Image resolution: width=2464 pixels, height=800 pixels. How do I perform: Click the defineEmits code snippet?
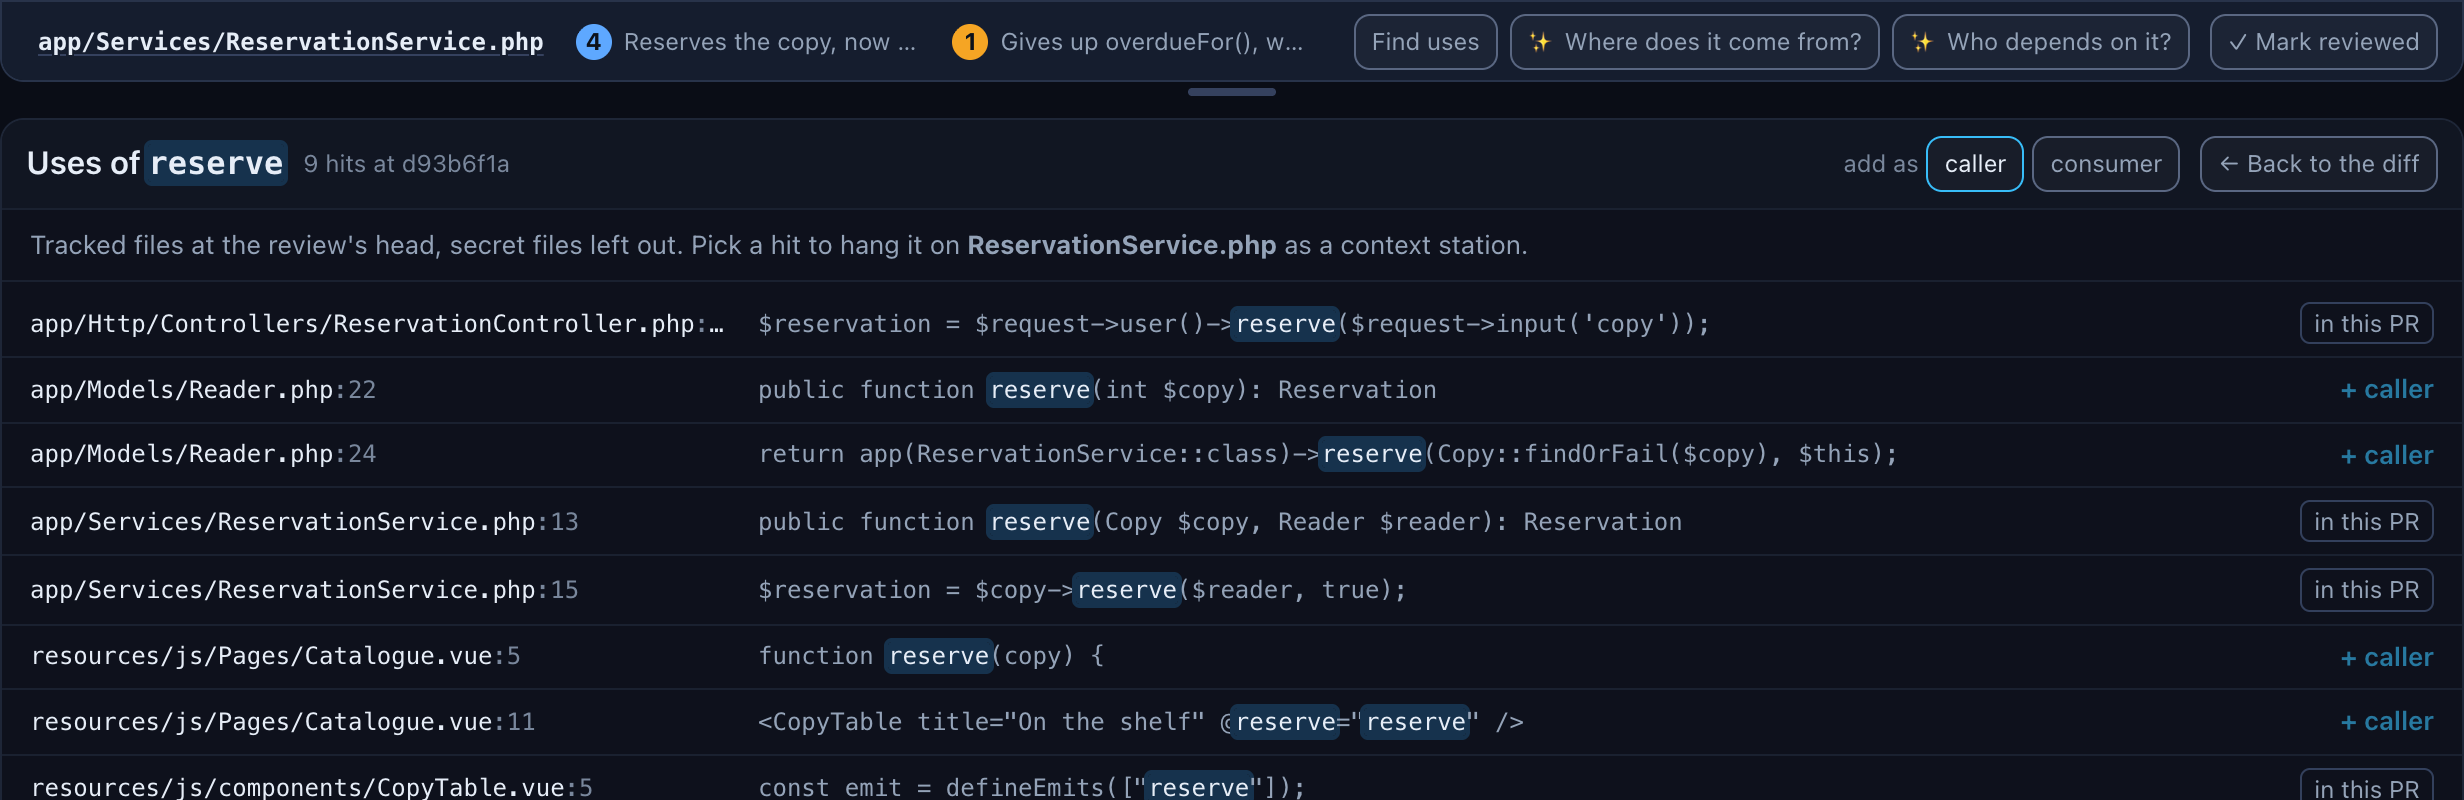click(1032, 788)
